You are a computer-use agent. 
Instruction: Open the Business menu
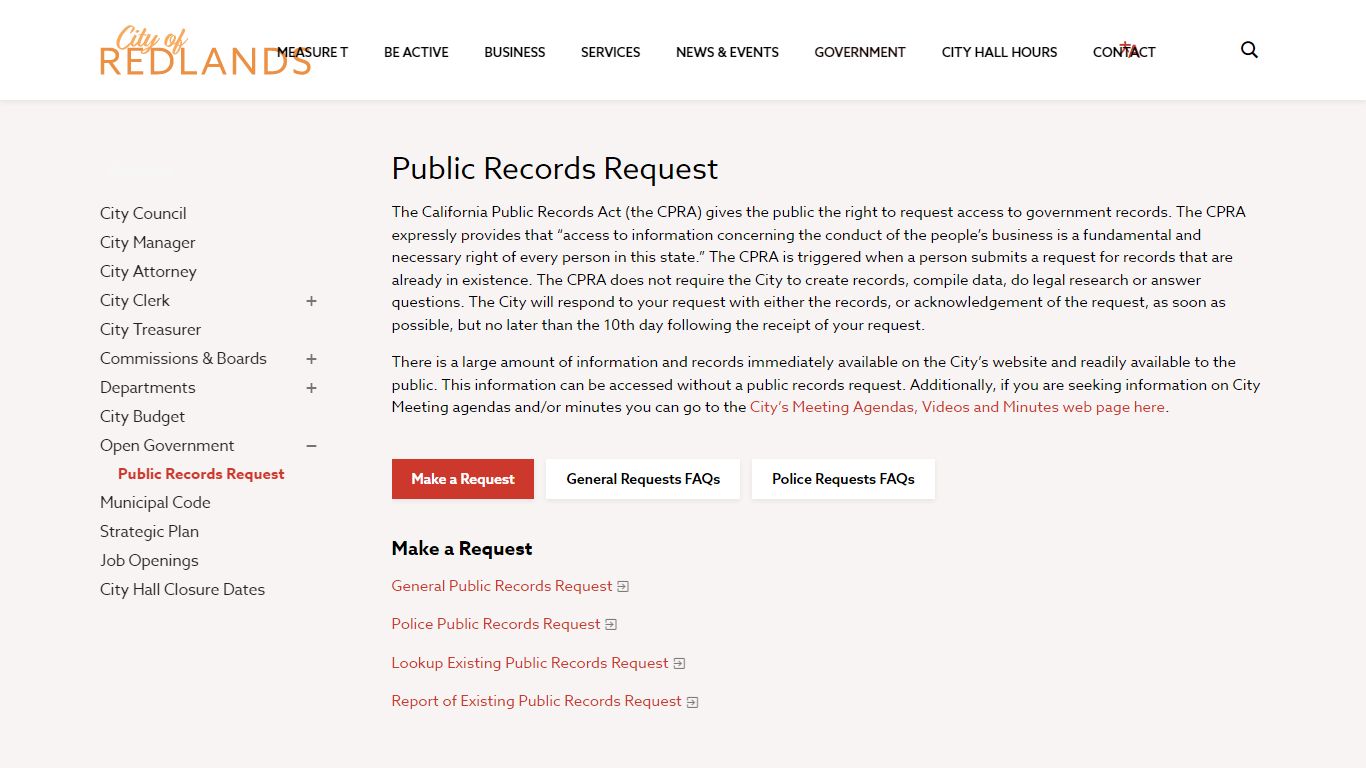tap(515, 52)
